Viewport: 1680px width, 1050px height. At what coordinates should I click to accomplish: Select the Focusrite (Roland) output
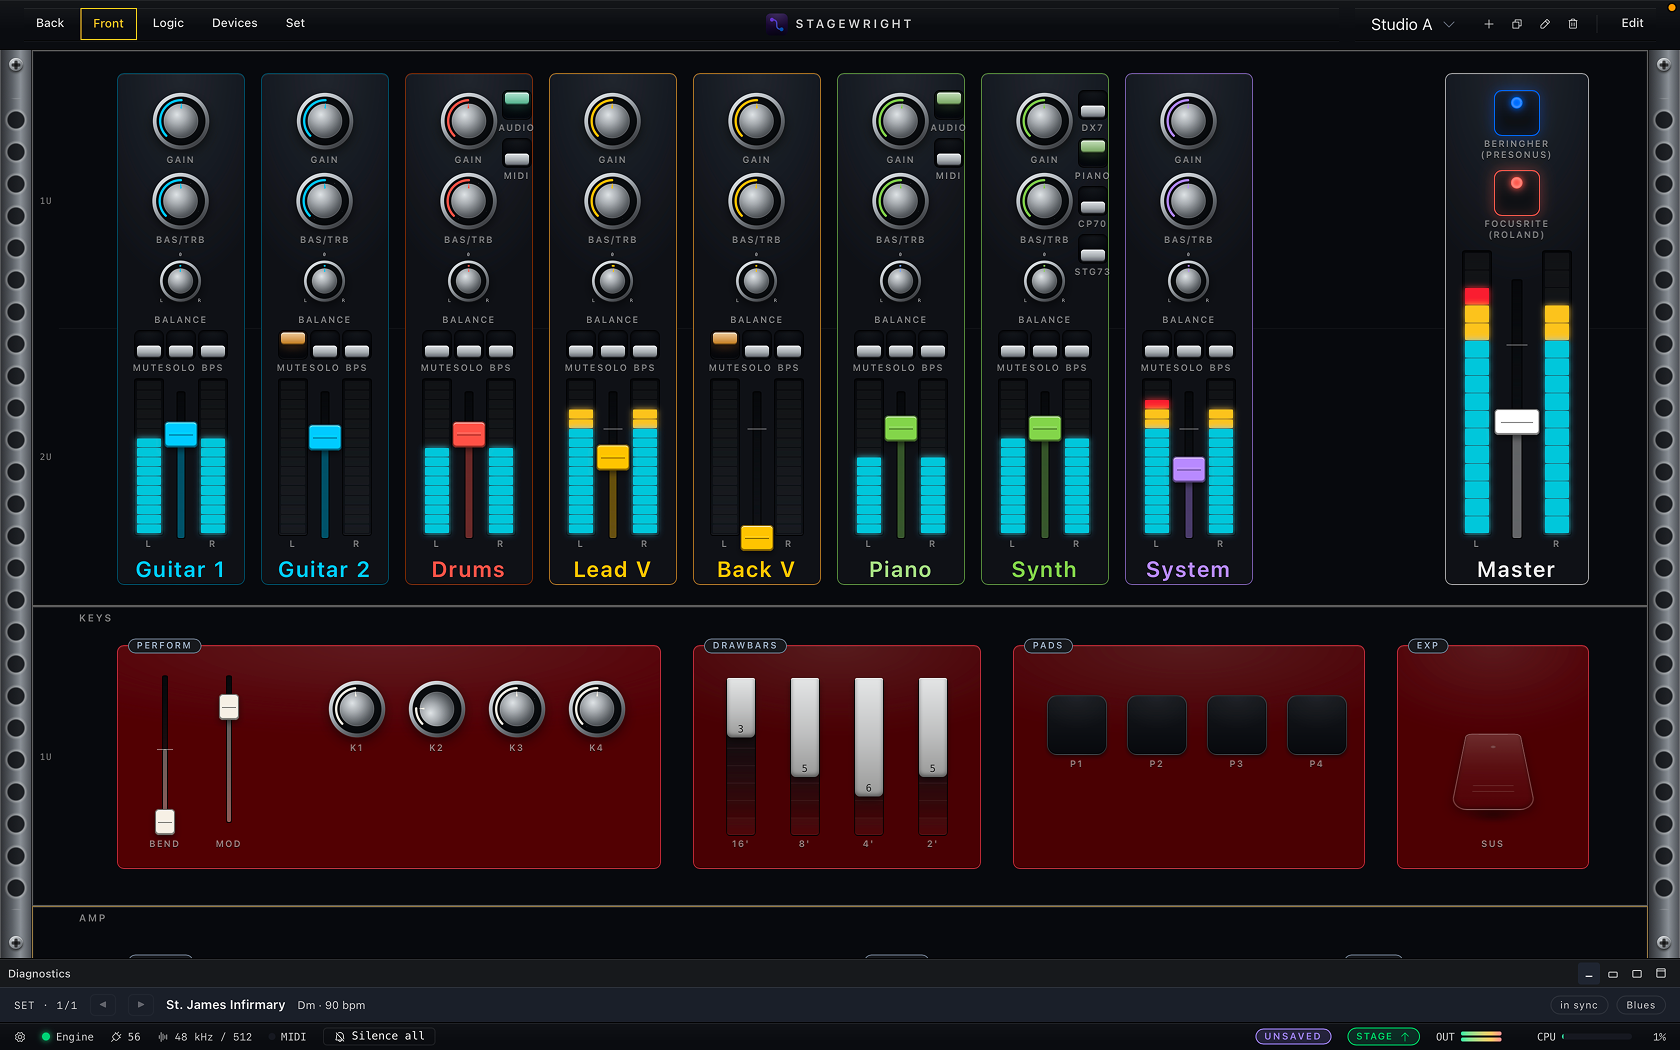click(1516, 192)
